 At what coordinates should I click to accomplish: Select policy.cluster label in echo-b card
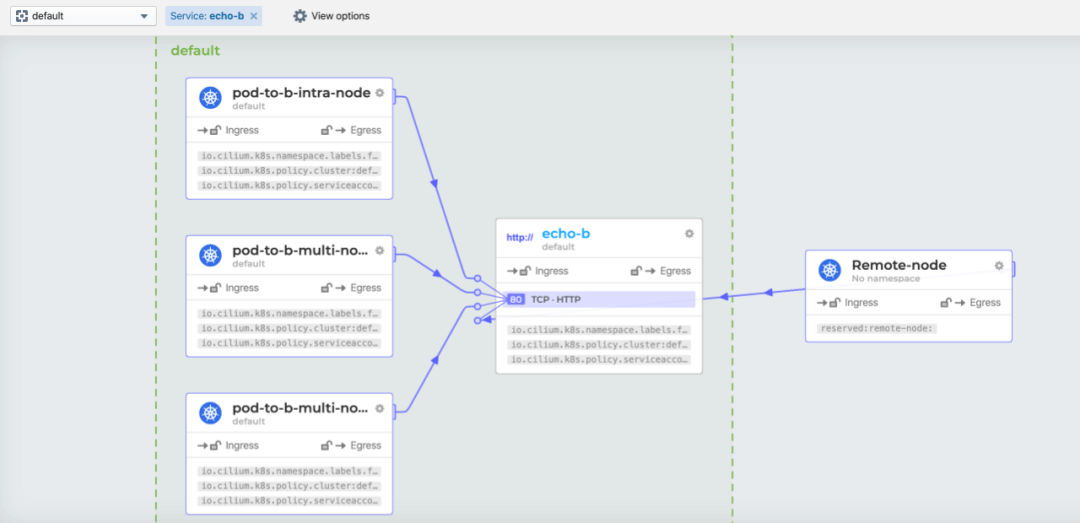(599, 345)
